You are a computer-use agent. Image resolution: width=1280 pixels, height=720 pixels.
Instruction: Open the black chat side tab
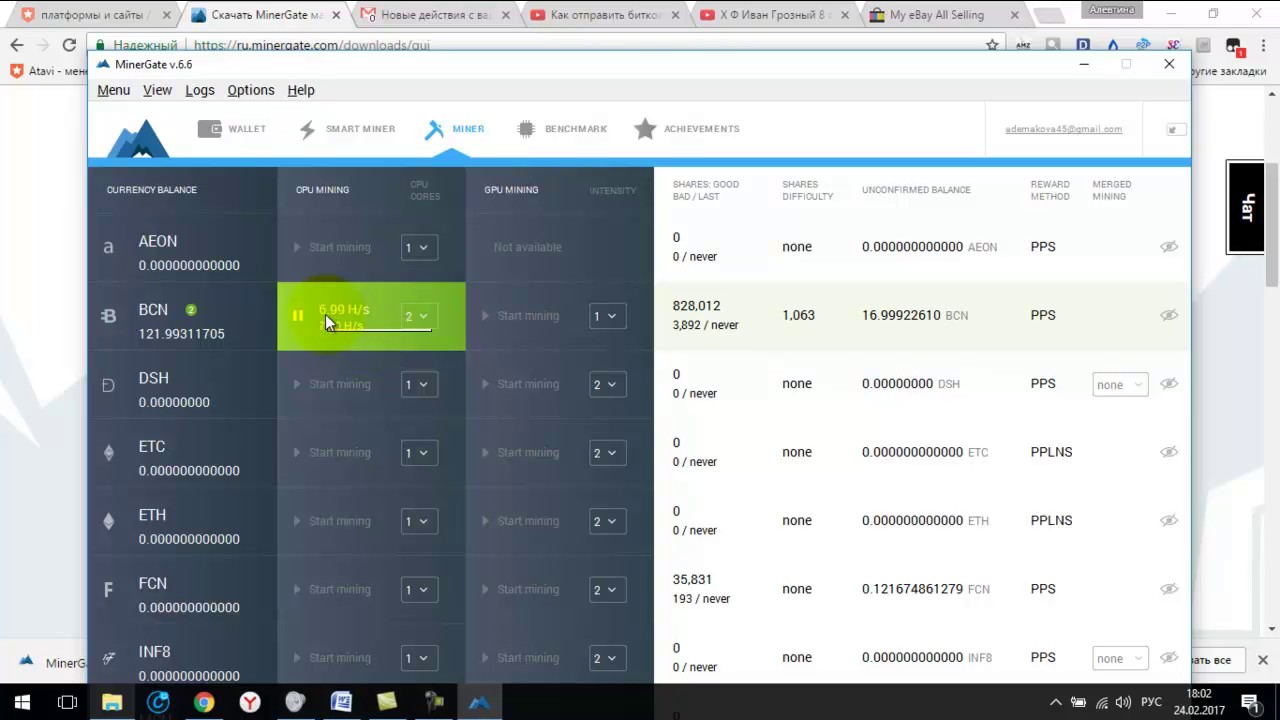tap(1246, 207)
